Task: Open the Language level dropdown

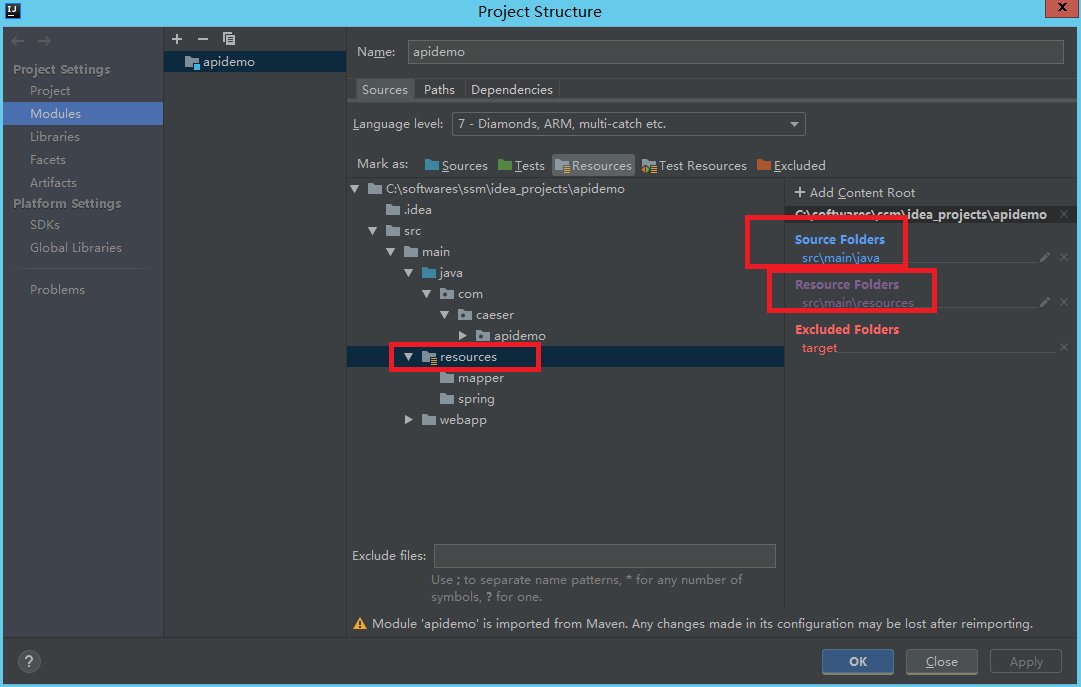Action: pos(629,124)
